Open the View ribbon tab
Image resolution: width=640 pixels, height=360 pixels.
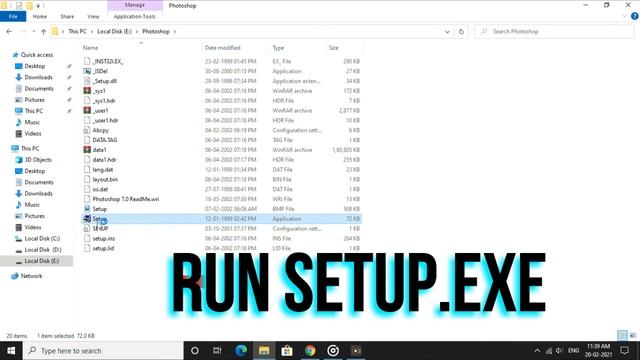(93, 16)
